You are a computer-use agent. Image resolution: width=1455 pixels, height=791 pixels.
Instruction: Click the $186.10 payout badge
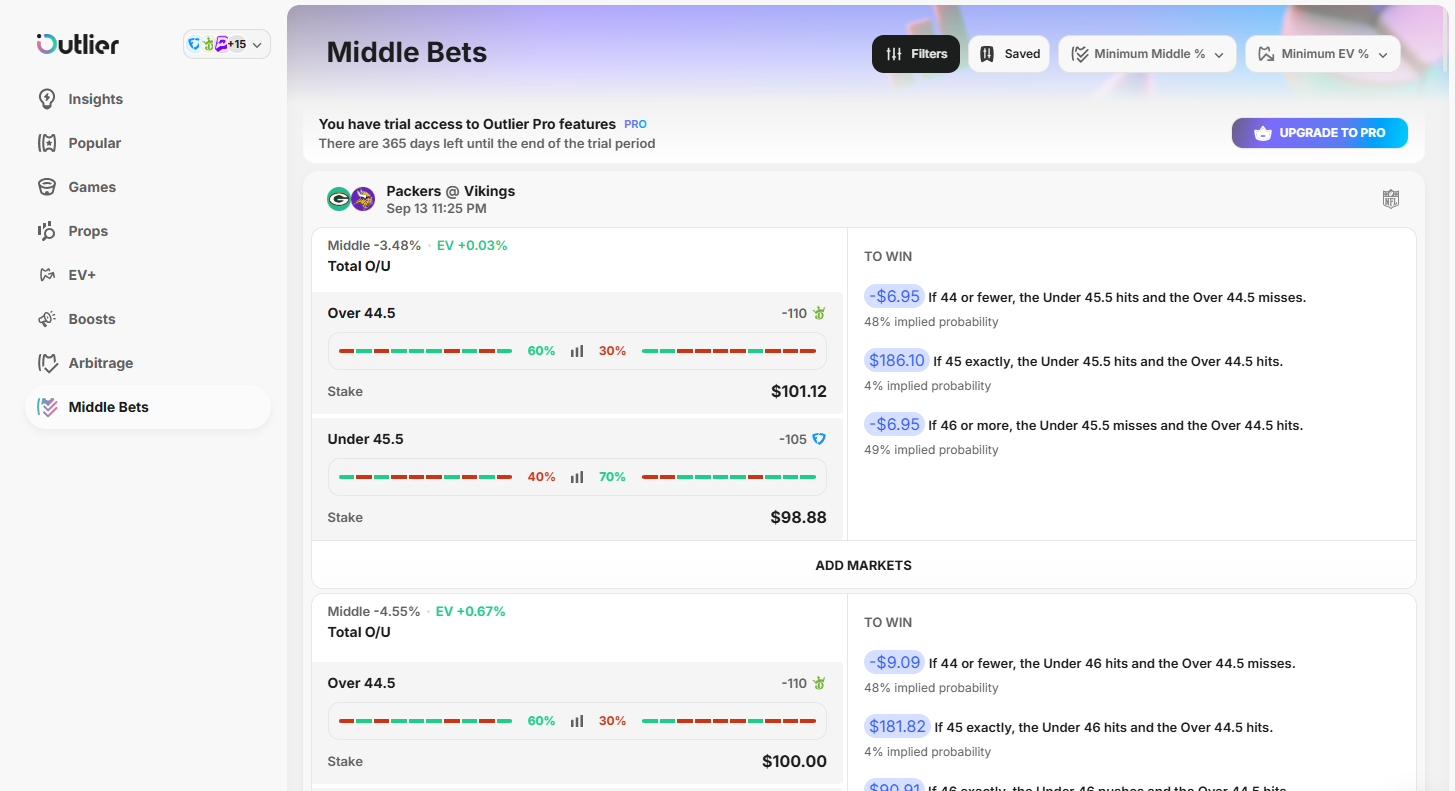click(x=897, y=361)
